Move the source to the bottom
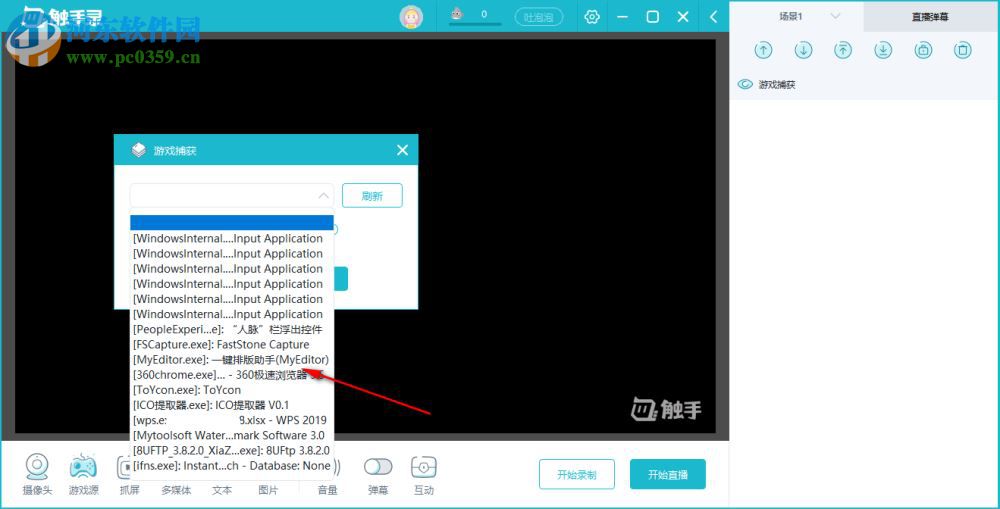The width and height of the screenshot is (1000, 509). tap(883, 50)
